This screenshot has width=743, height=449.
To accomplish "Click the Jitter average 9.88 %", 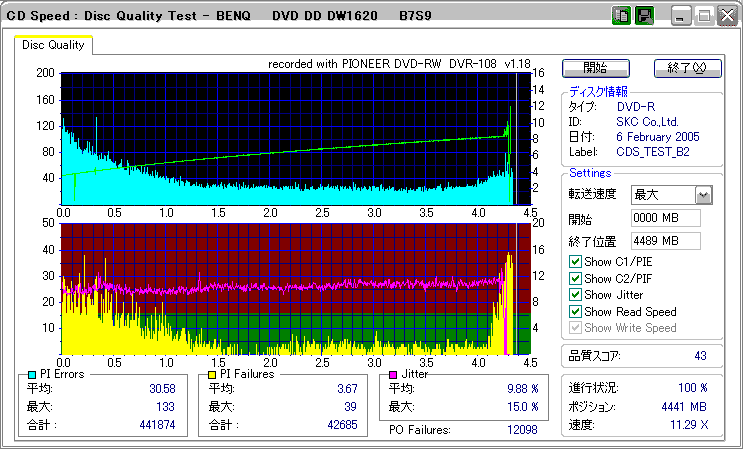I will coord(523,389).
